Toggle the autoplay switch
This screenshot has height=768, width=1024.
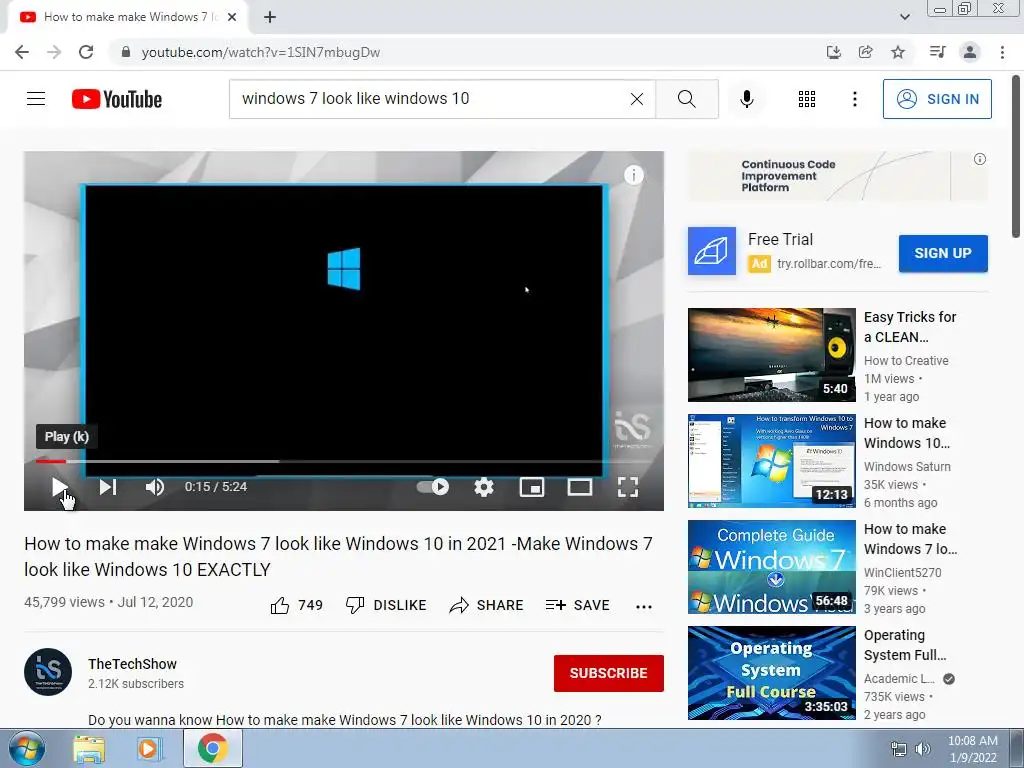tap(433, 487)
